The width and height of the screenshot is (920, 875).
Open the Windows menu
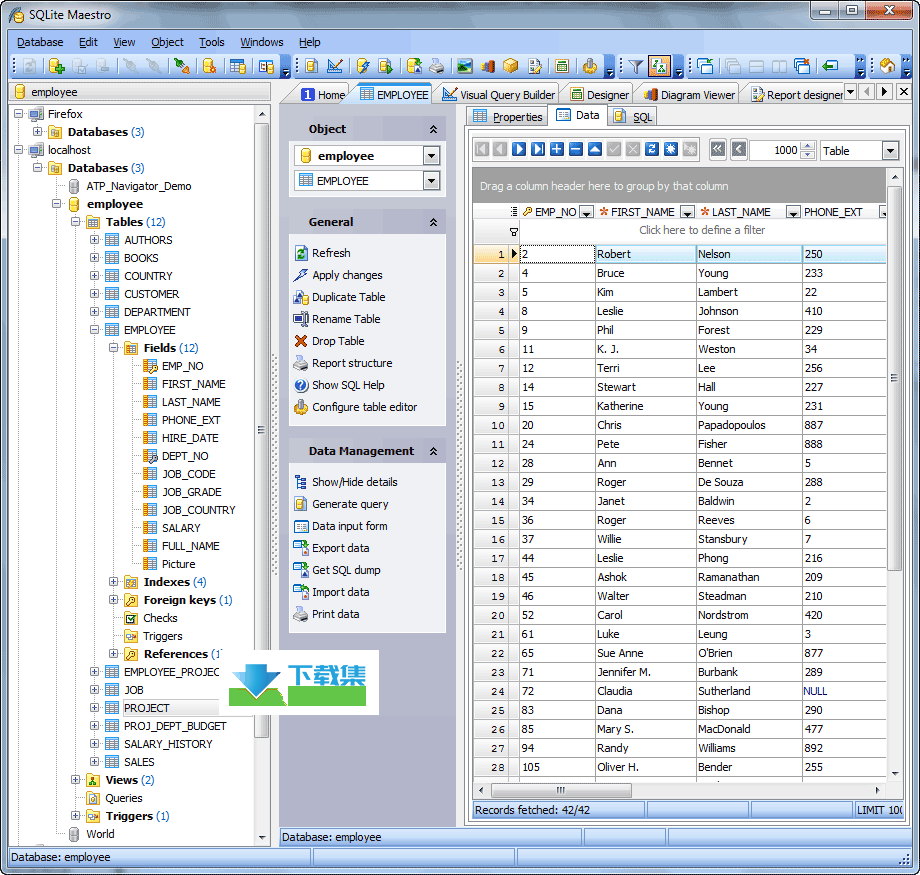tap(262, 42)
